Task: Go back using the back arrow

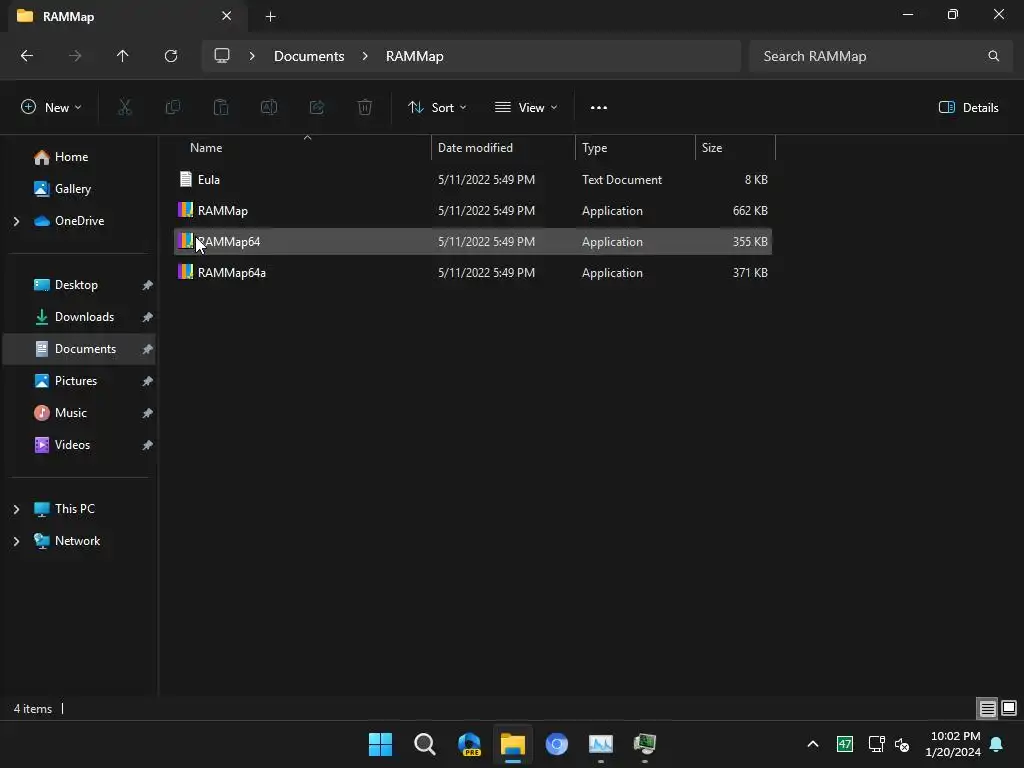Action: (27, 56)
